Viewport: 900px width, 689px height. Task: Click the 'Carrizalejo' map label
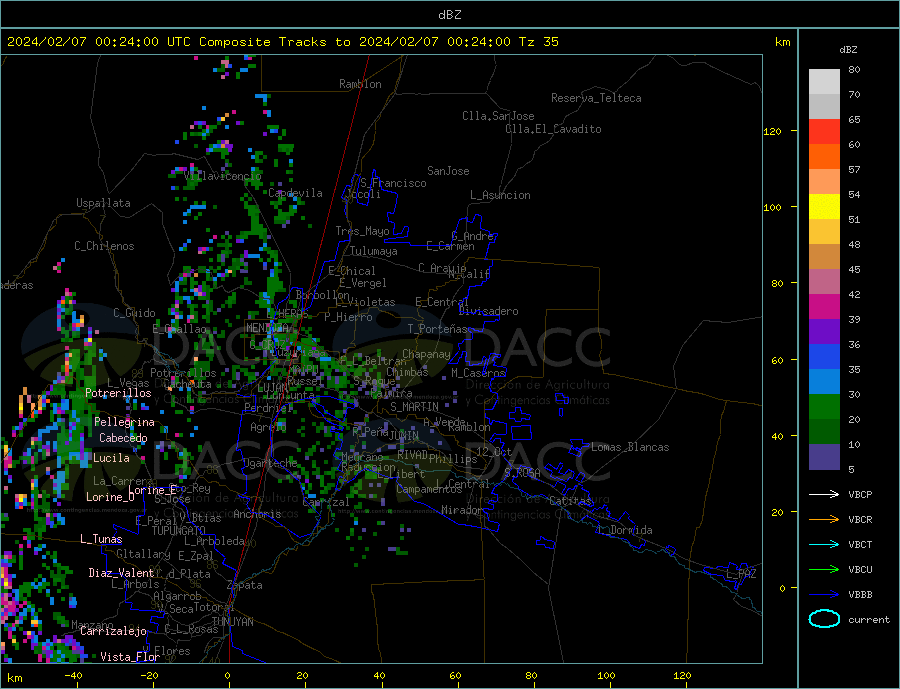click(x=113, y=631)
